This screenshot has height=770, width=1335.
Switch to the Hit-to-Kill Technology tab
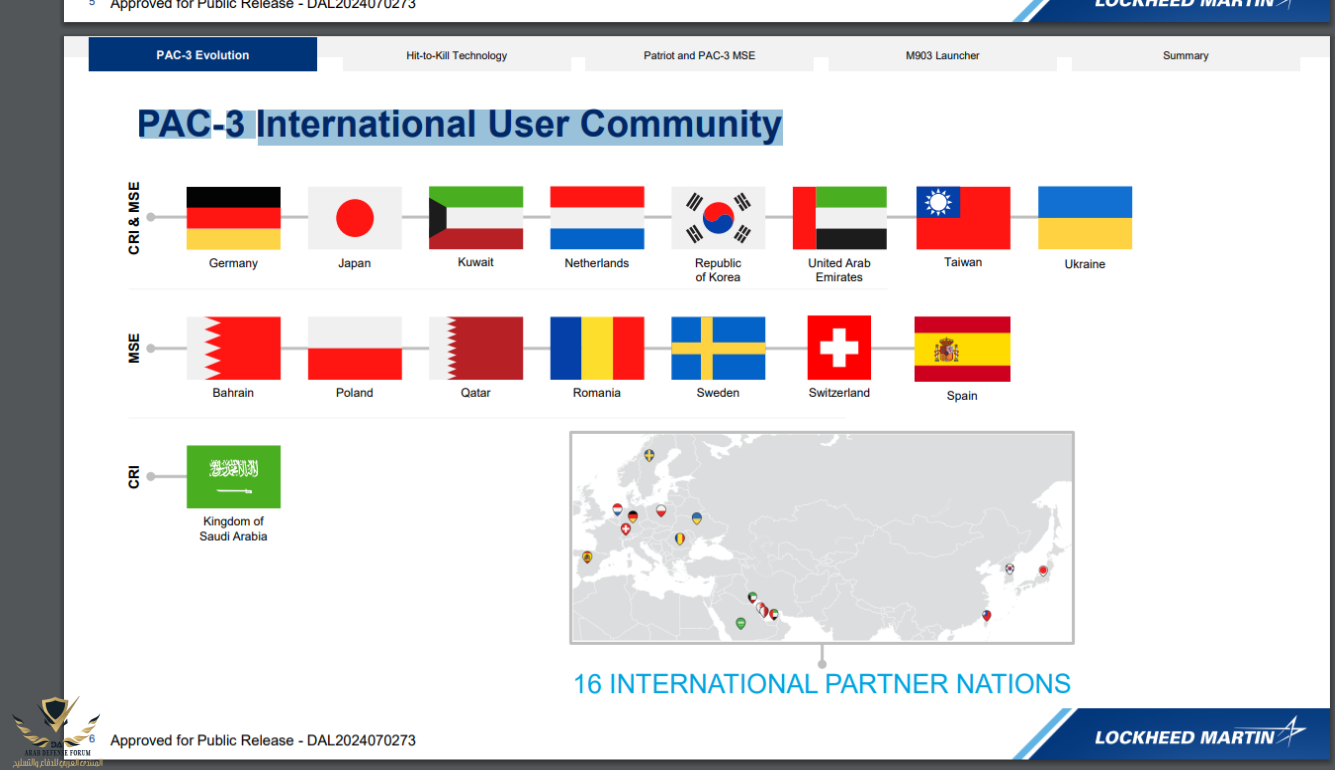tap(457, 56)
